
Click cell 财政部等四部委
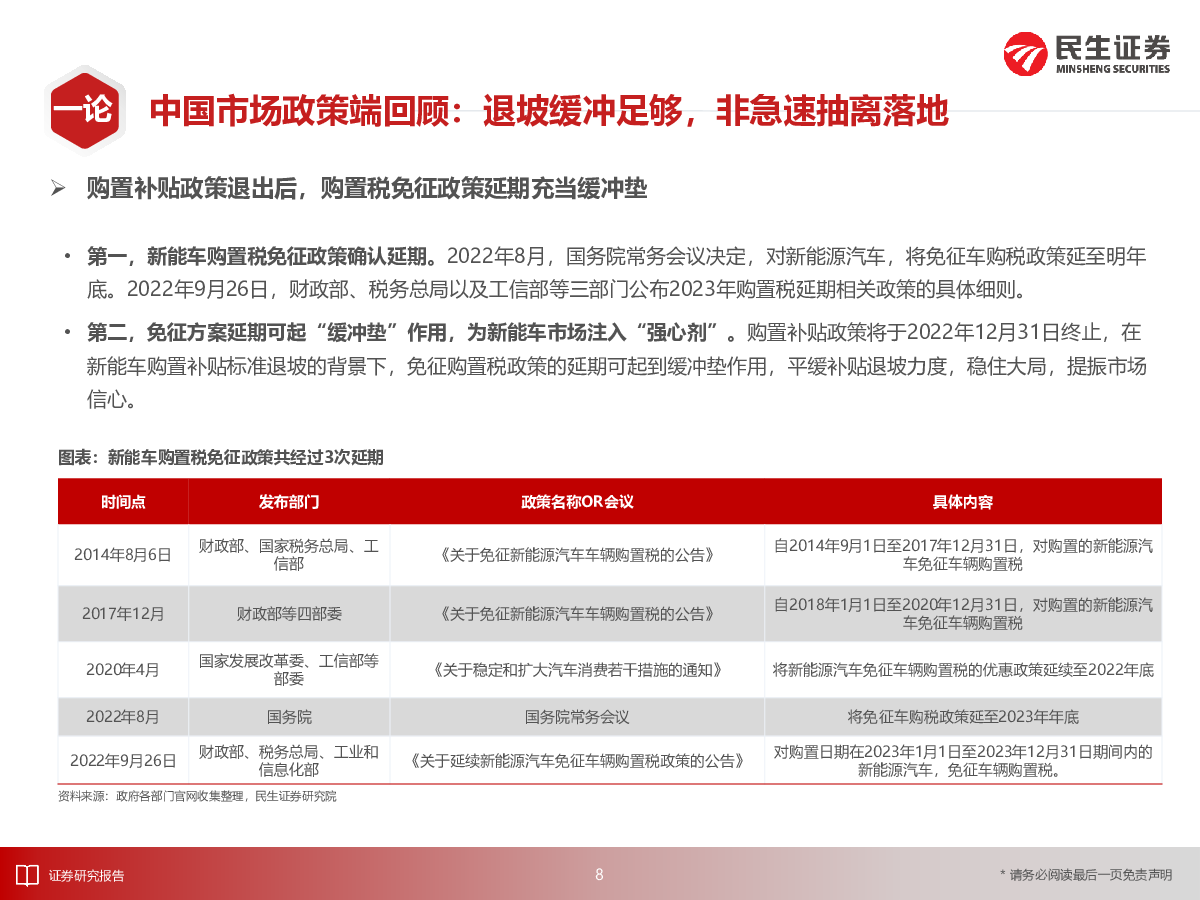[289, 613]
